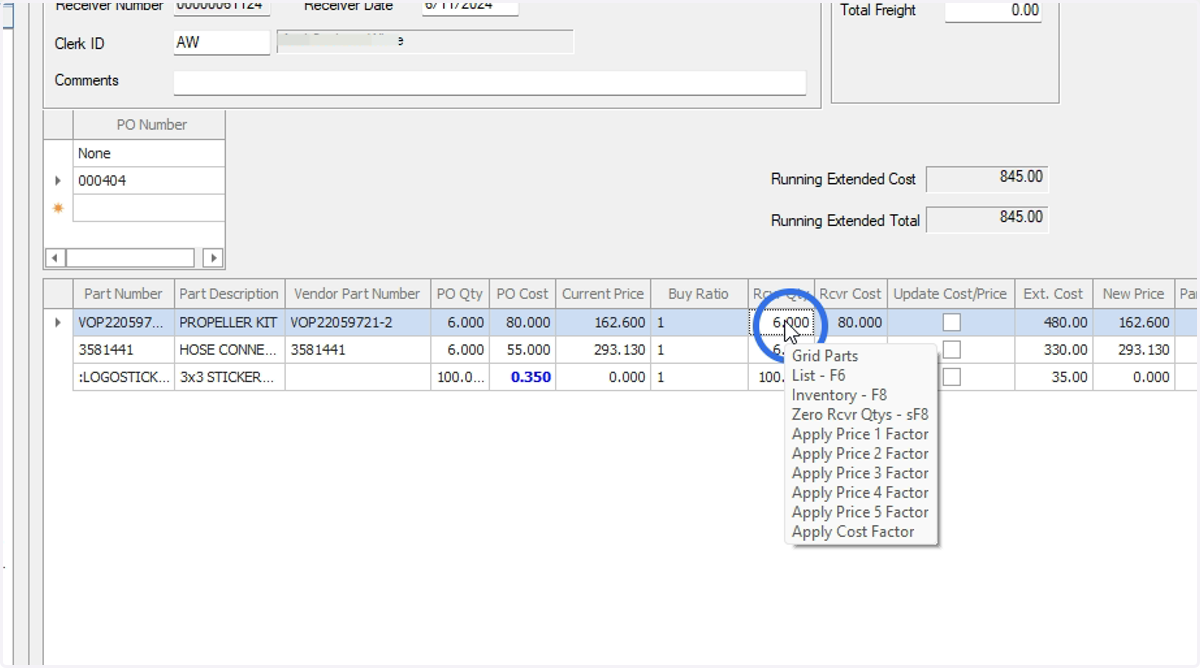The height and width of the screenshot is (668, 1200).
Task: Click Ext. Cost 480.00 cell
Action: pos(1053,323)
